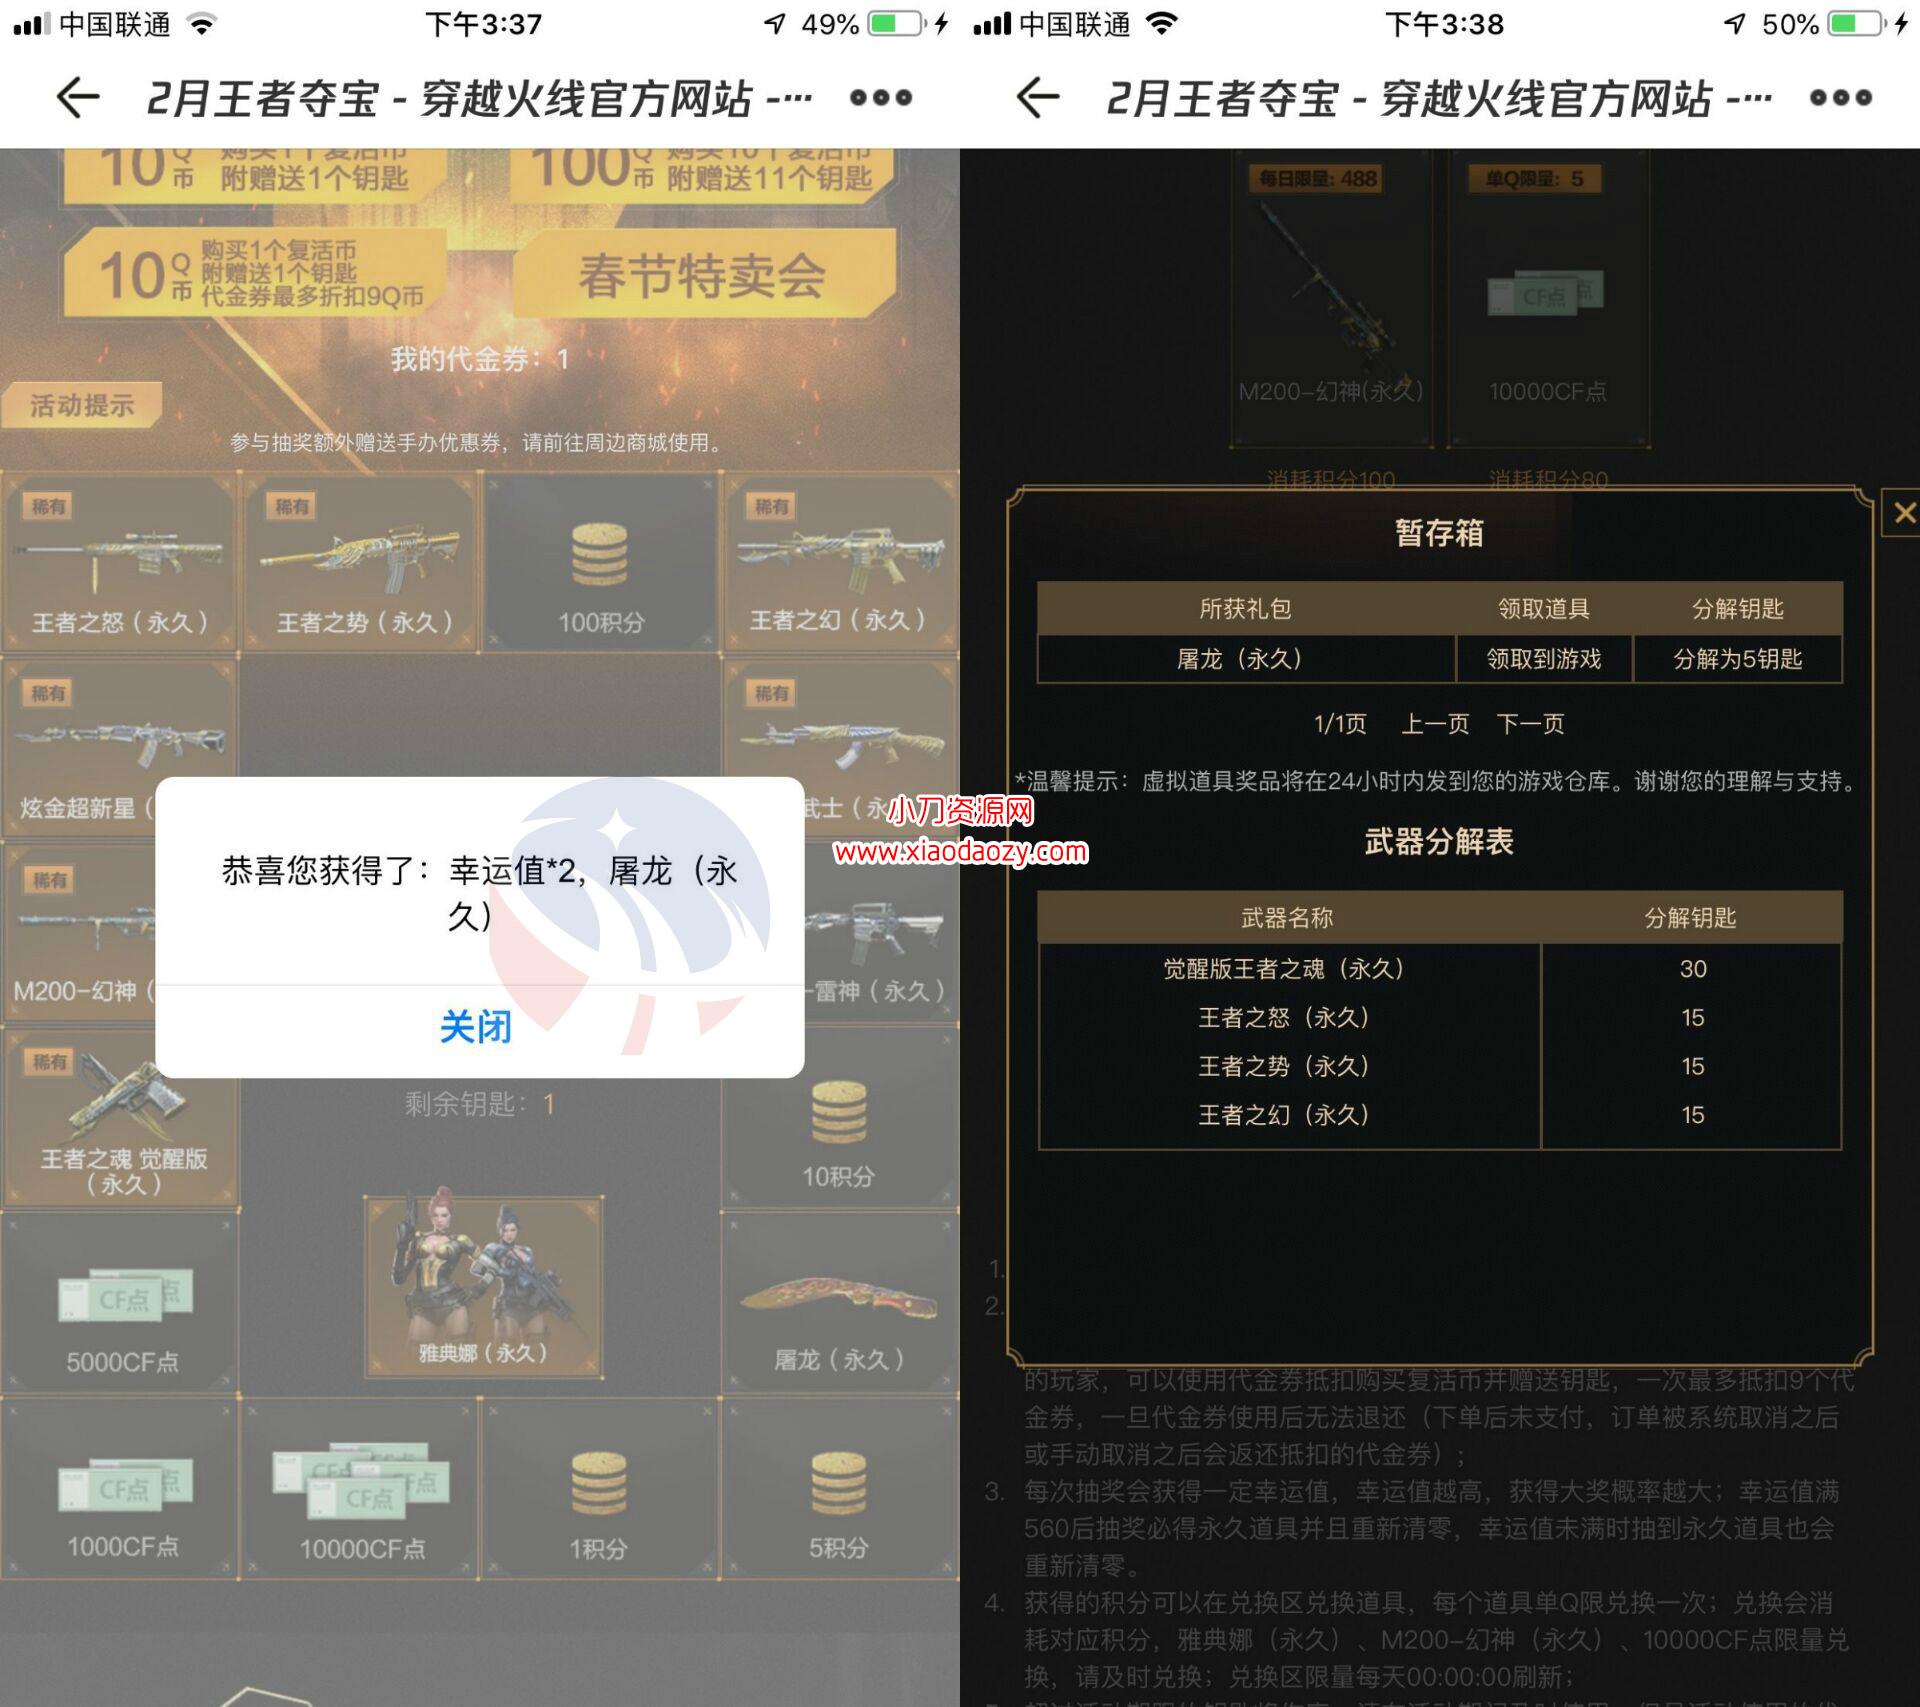Select 王者之势（永久） prize tile

pyautogui.click(x=360, y=563)
